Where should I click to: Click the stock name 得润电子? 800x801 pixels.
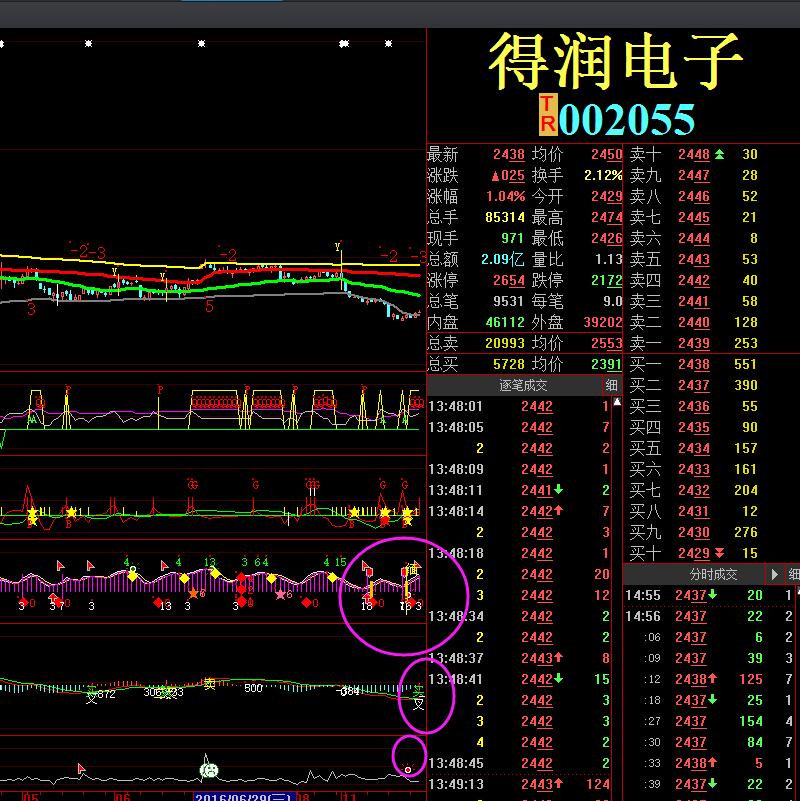coord(615,61)
